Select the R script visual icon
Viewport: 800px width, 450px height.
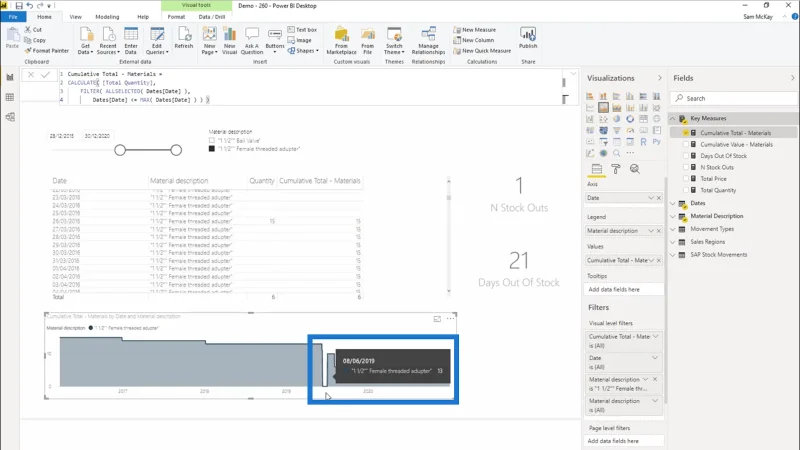click(x=643, y=142)
